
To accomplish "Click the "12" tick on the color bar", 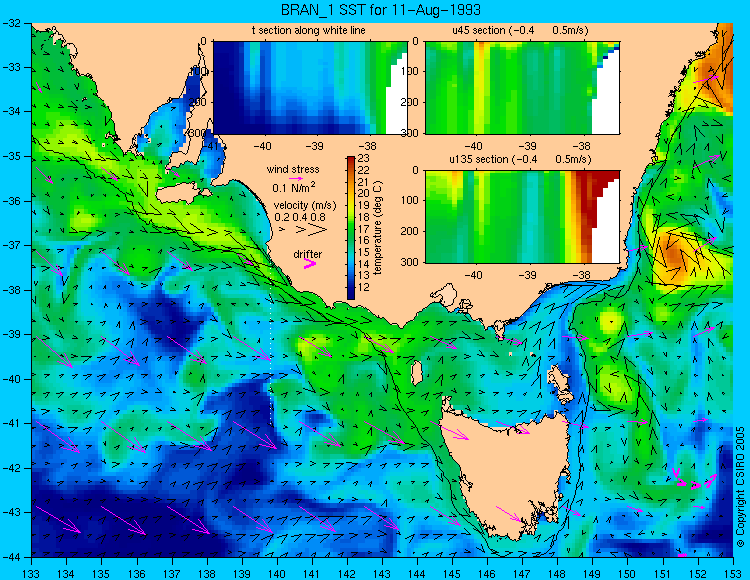I will [x=364, y=287].
